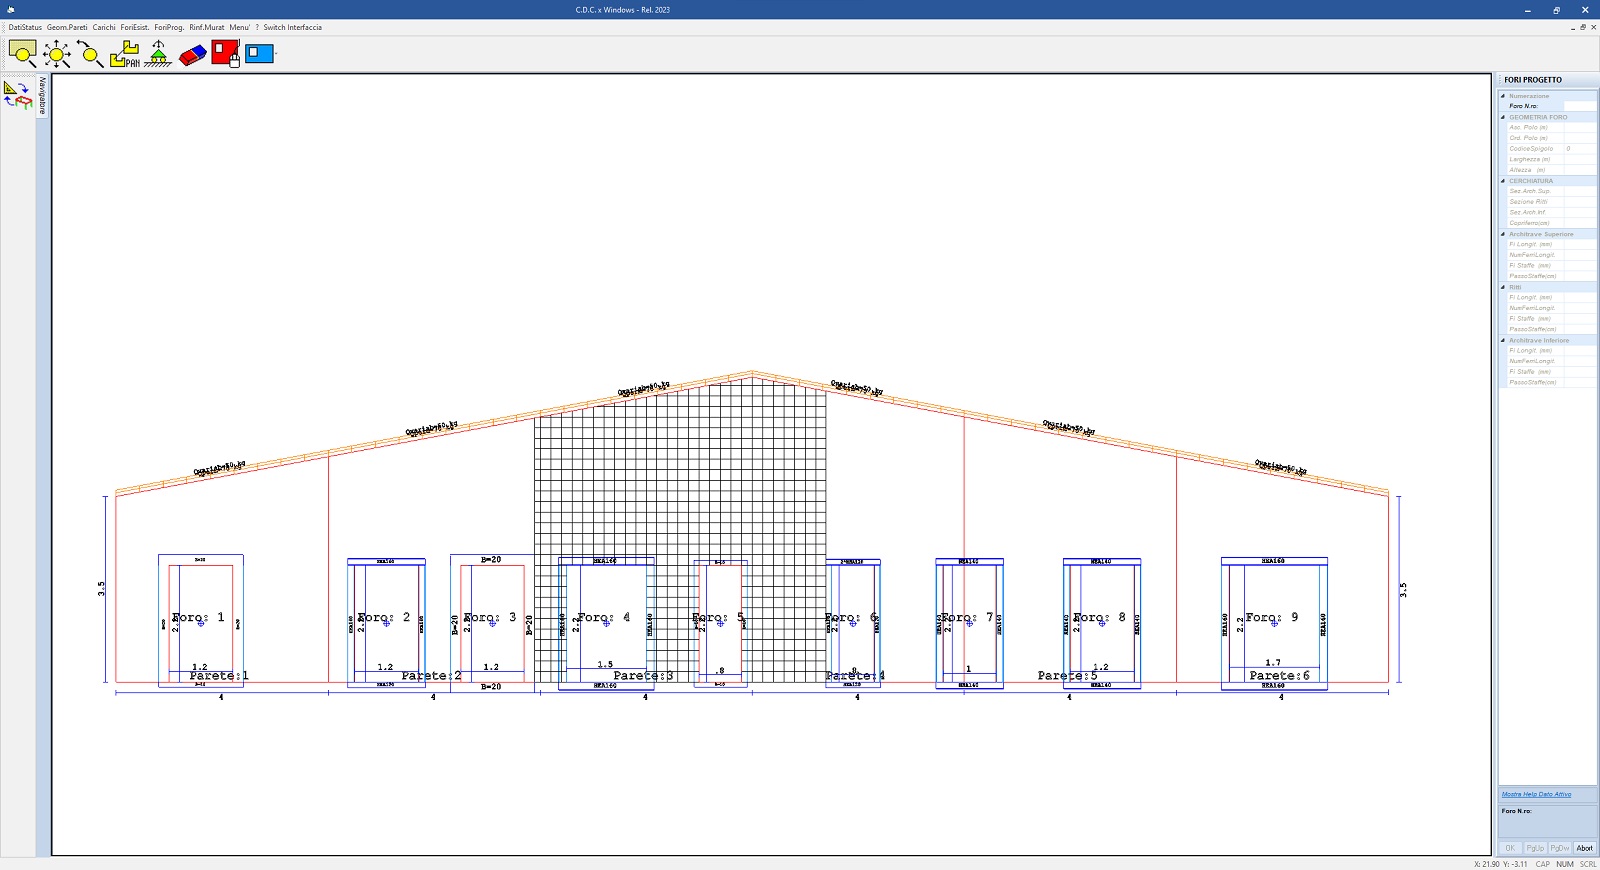Click the Parete:6 label
Screen dimensions: 1600x870
coord(1279,676)
